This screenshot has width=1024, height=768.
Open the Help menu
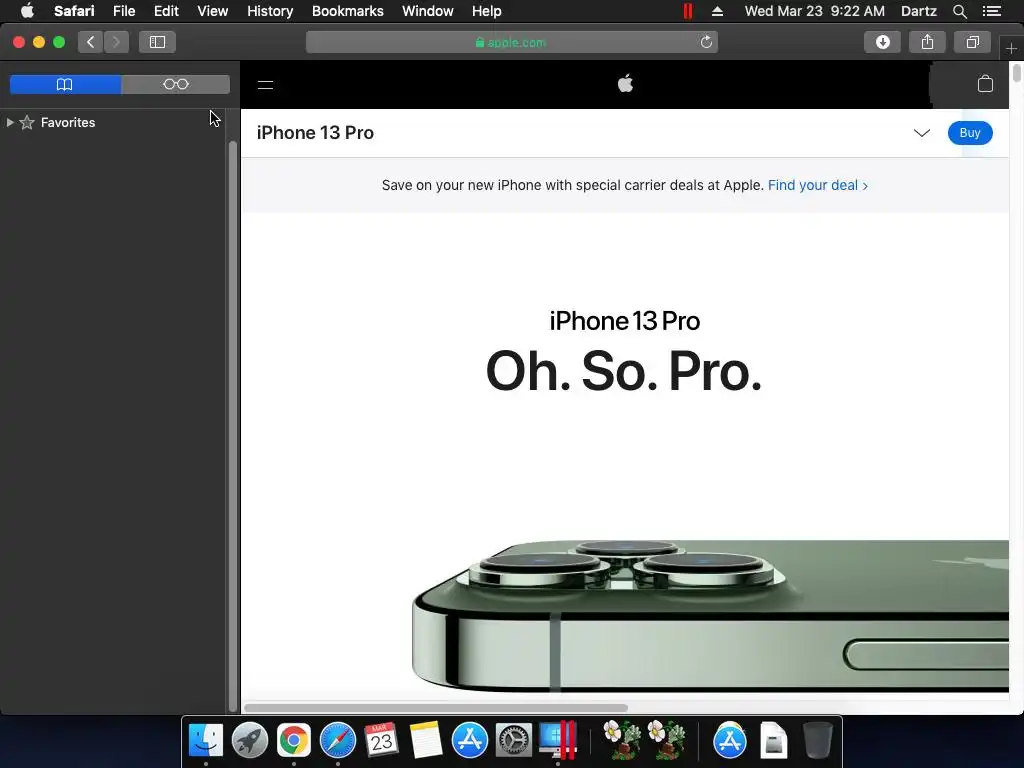point(487,11)
